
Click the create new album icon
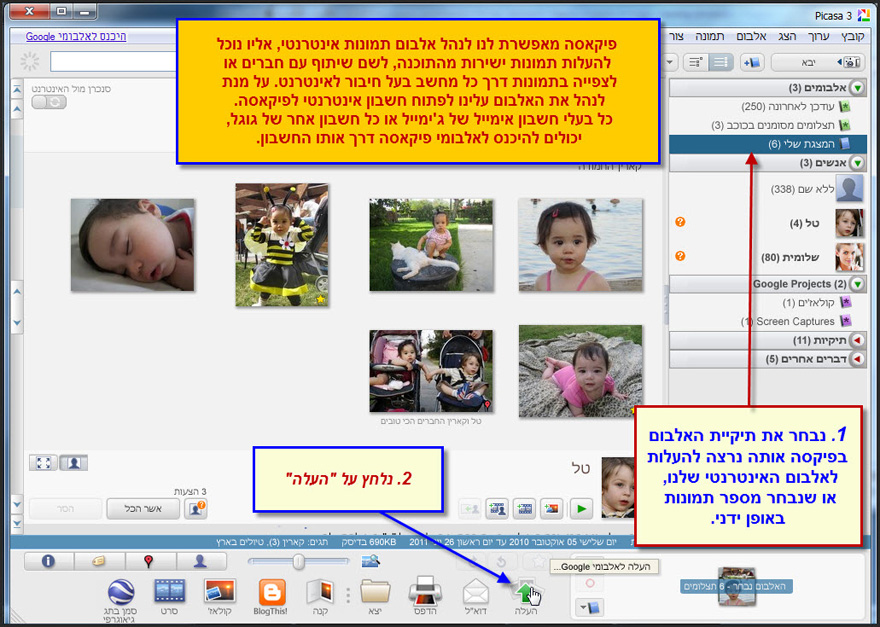pos(751,62)
